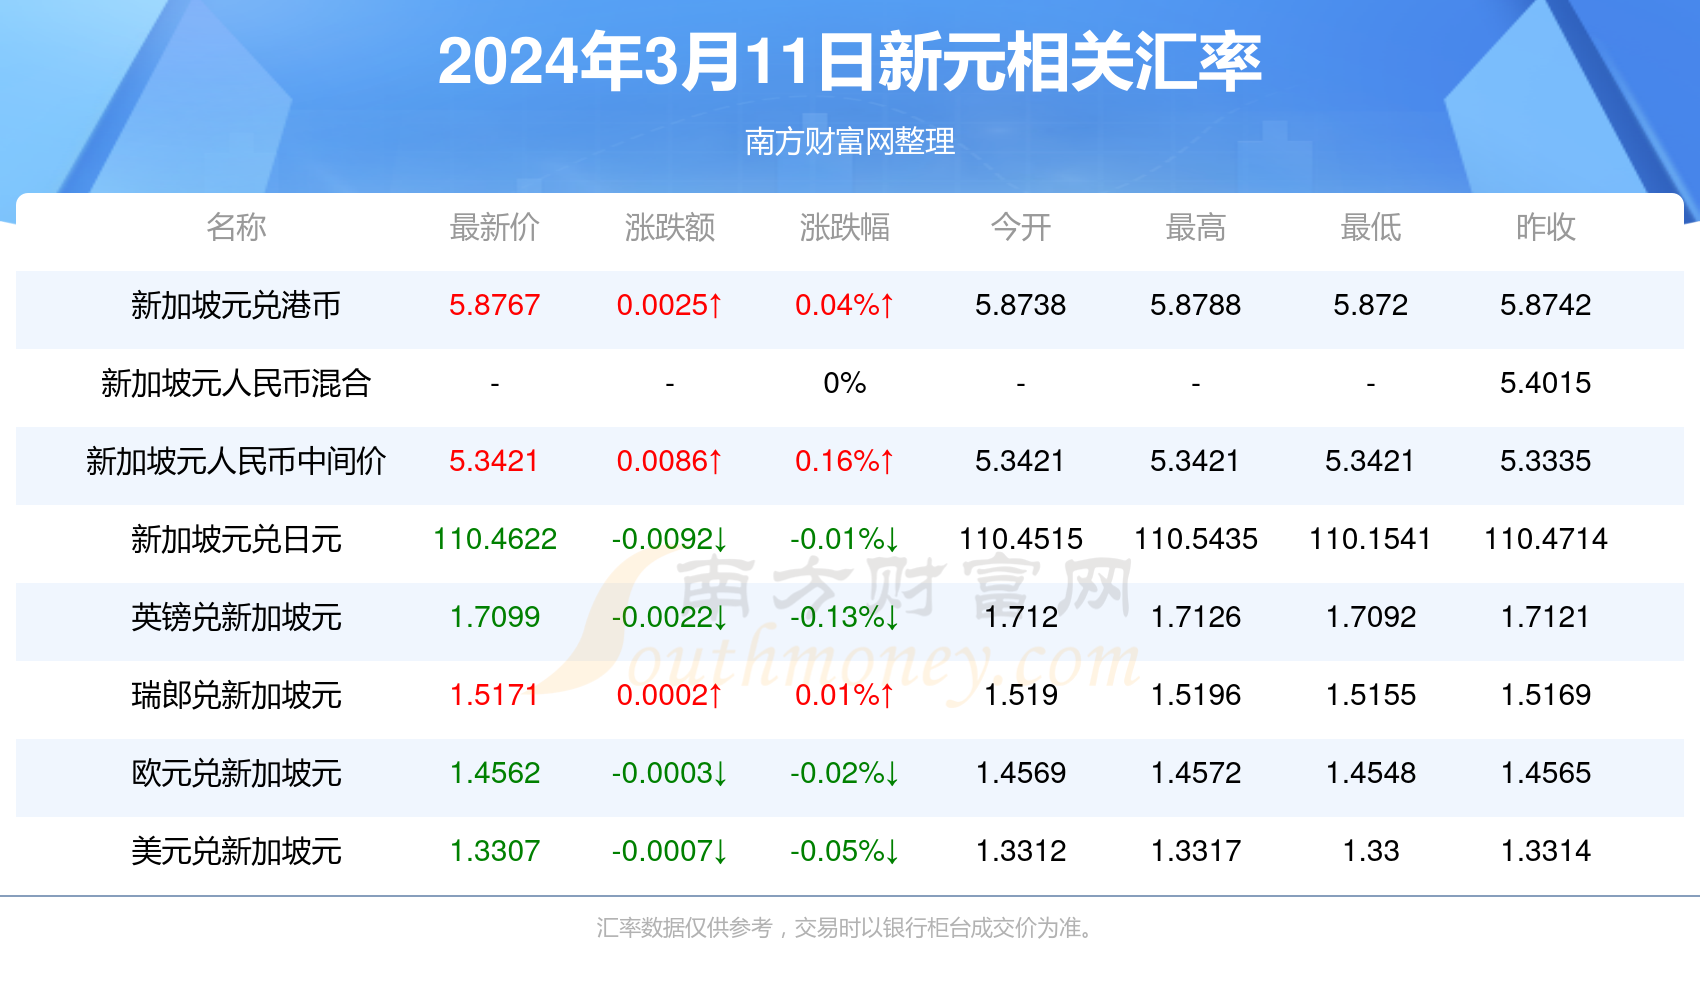Screen dimensions: 1700x1000
Task: Click the 0% change for 新加坡元人民币混合
Action: point(845,383)
